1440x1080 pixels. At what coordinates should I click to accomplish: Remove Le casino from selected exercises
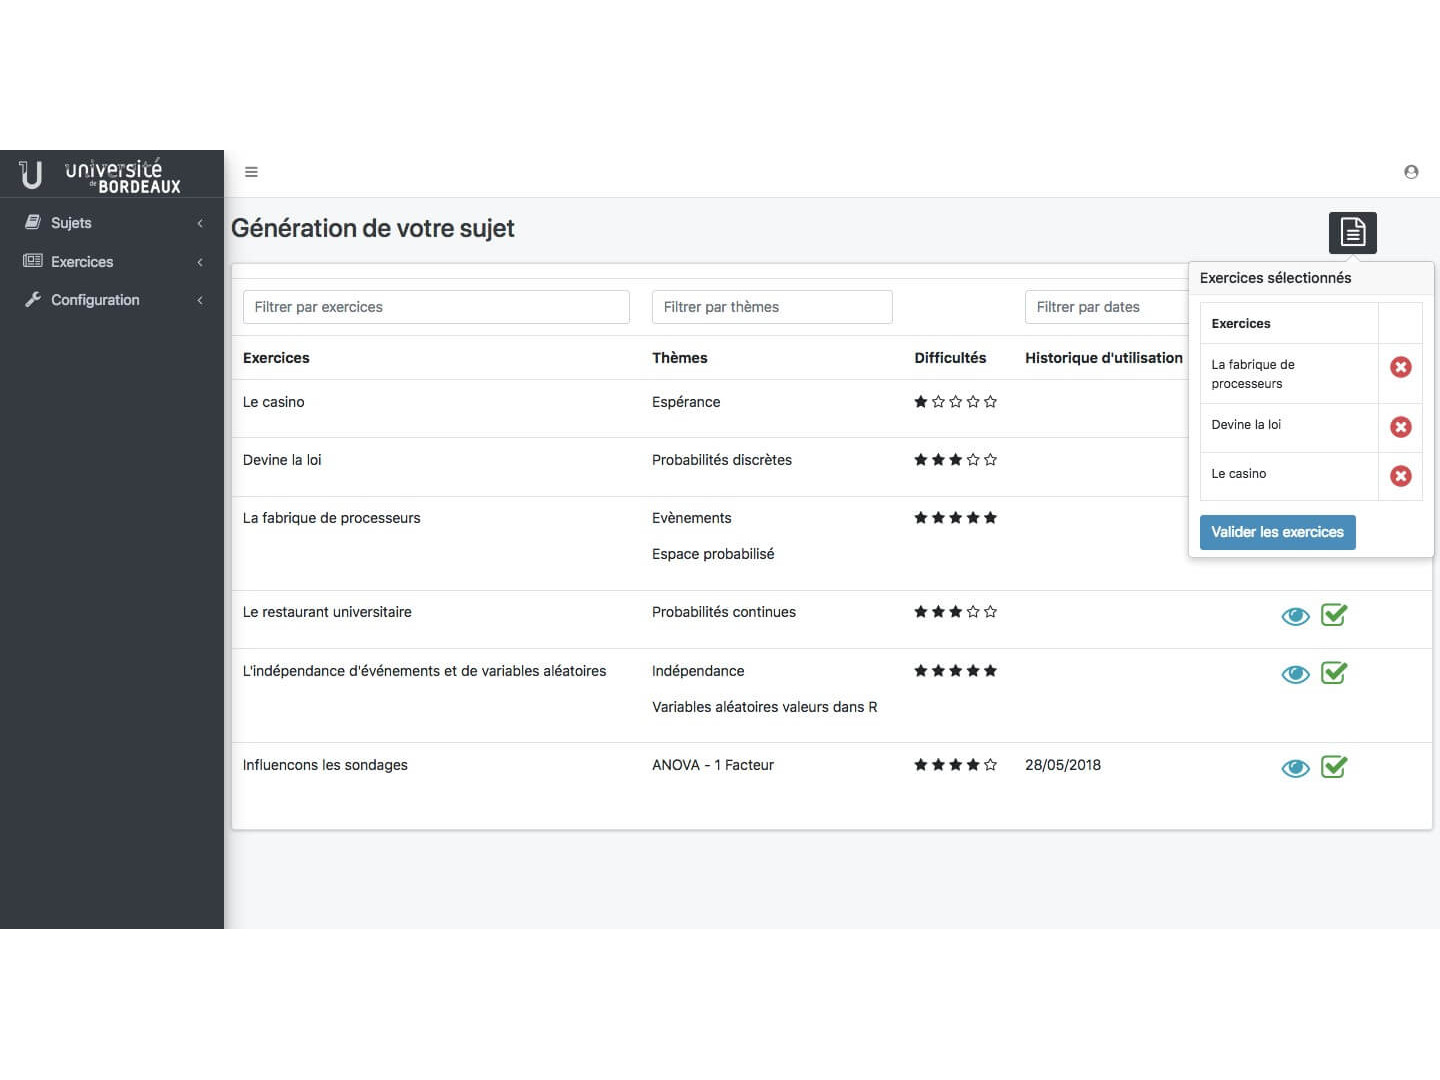pyautogui.click(x=1400, y=476)
